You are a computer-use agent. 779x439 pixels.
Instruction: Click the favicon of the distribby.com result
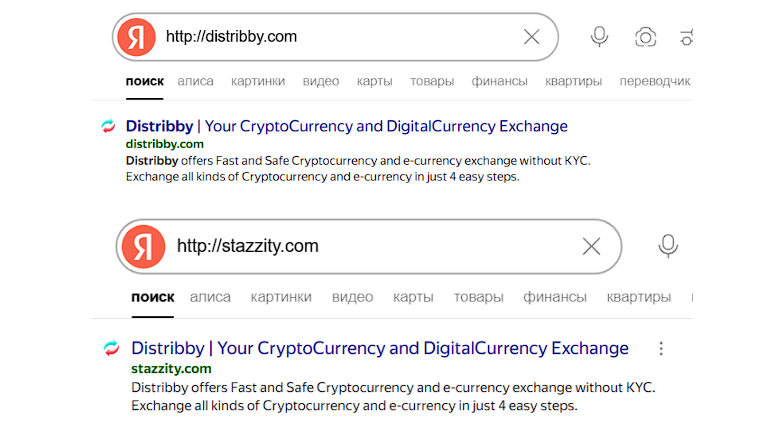108,127
